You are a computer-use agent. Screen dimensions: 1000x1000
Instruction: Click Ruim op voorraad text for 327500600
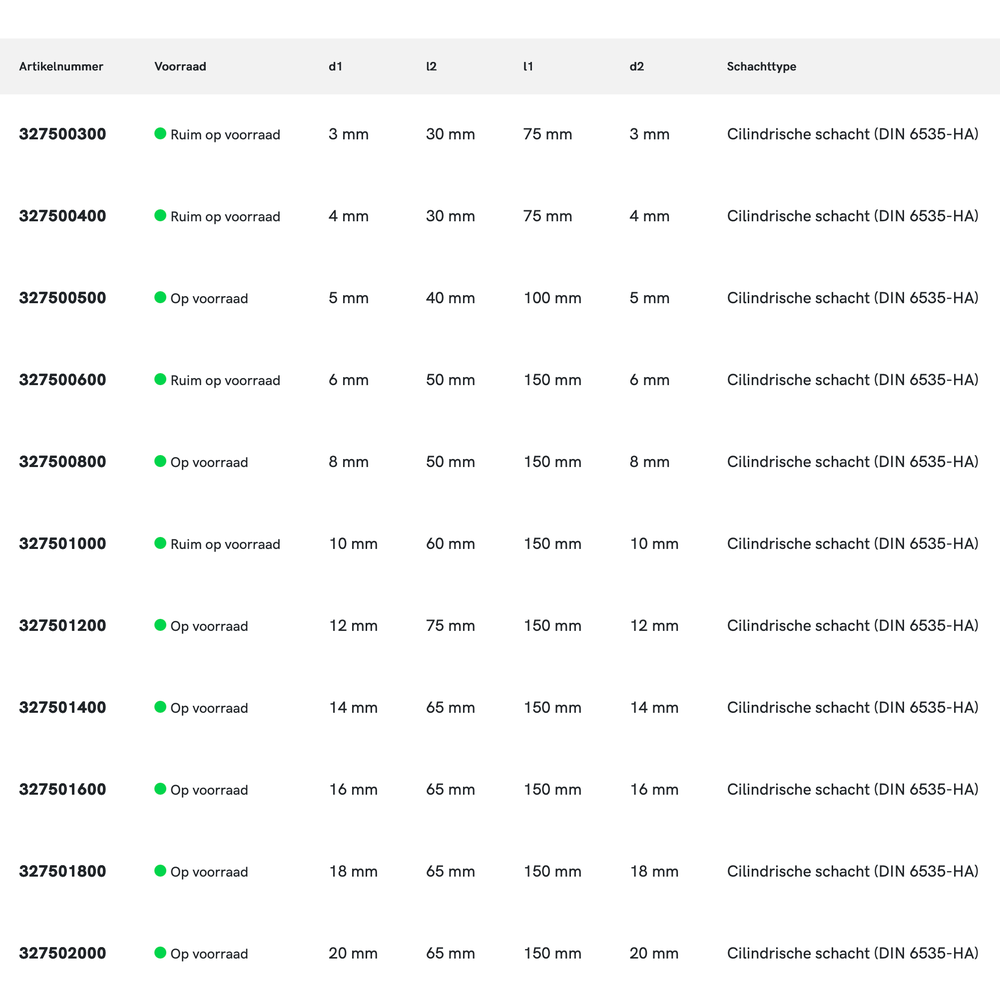point(225,381)
